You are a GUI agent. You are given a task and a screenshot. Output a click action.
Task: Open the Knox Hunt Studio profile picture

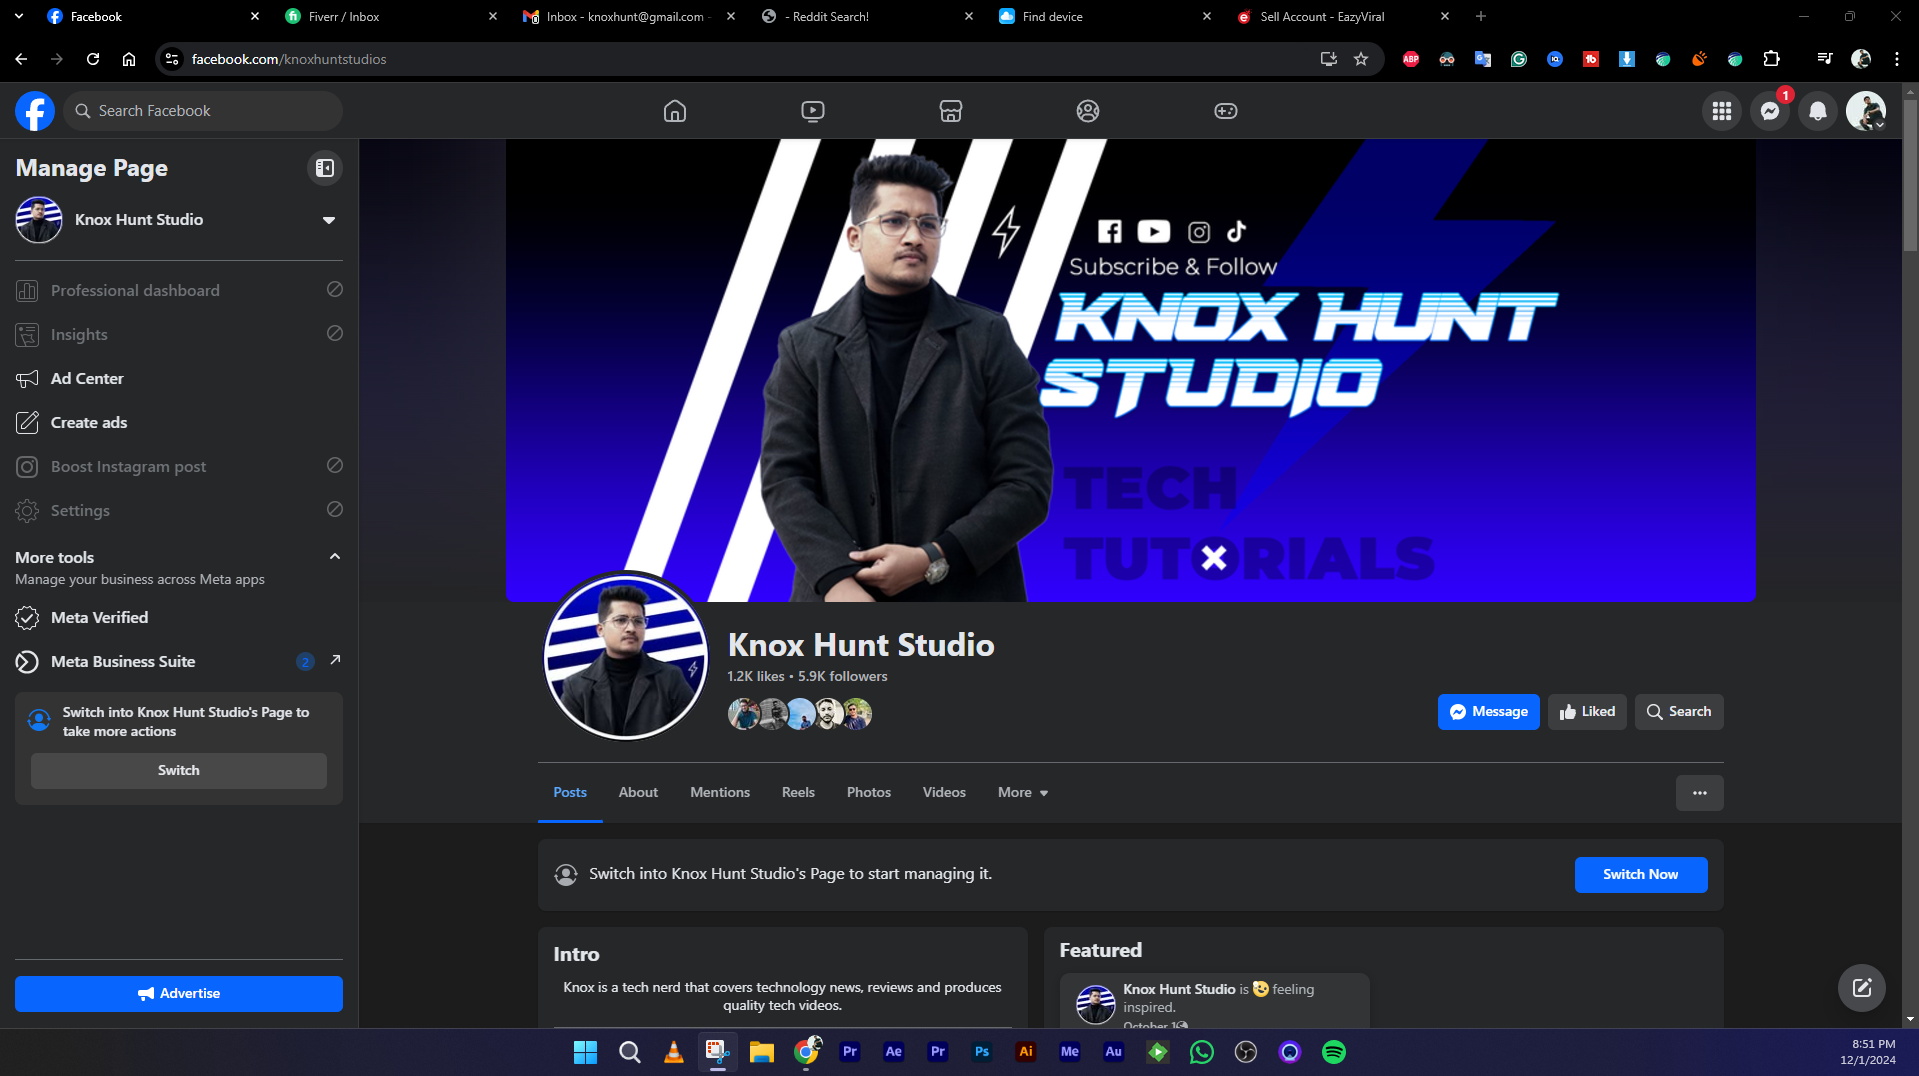[x=626, y=656]
